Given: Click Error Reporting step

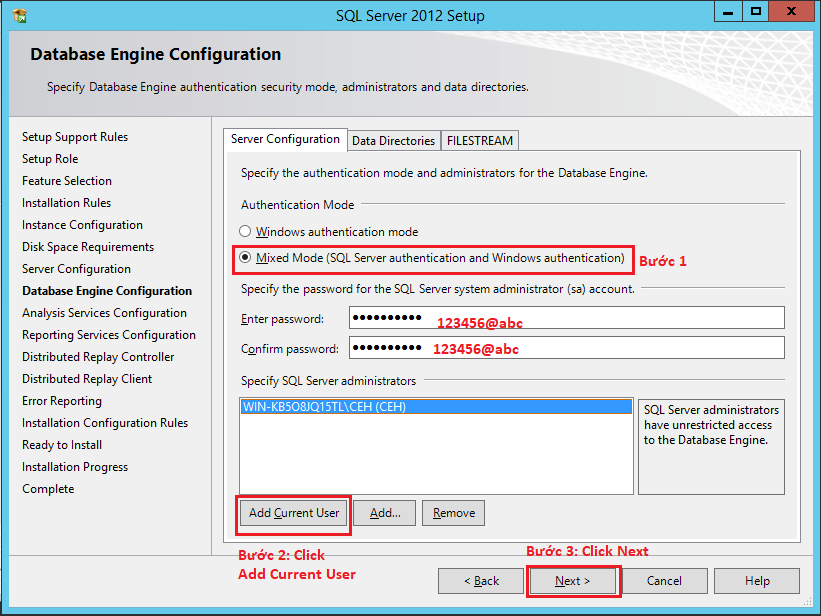Looking at the screenshot, I should [62, 401].
